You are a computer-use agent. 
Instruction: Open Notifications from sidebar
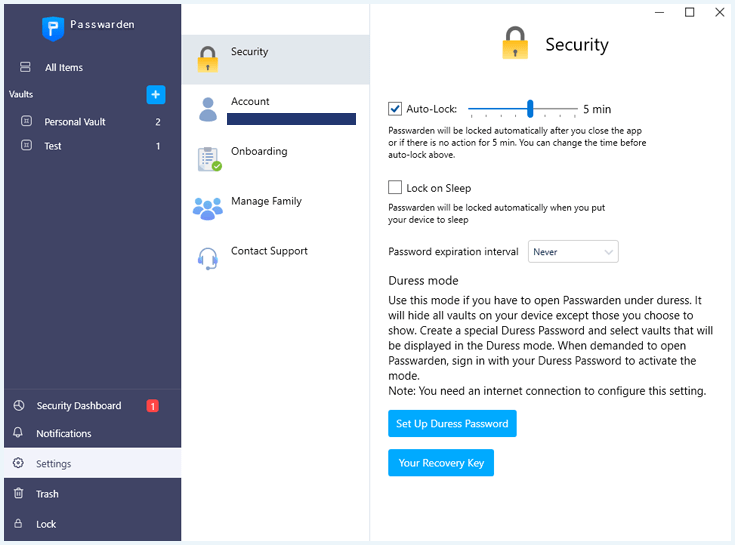(x=92, y=433)
